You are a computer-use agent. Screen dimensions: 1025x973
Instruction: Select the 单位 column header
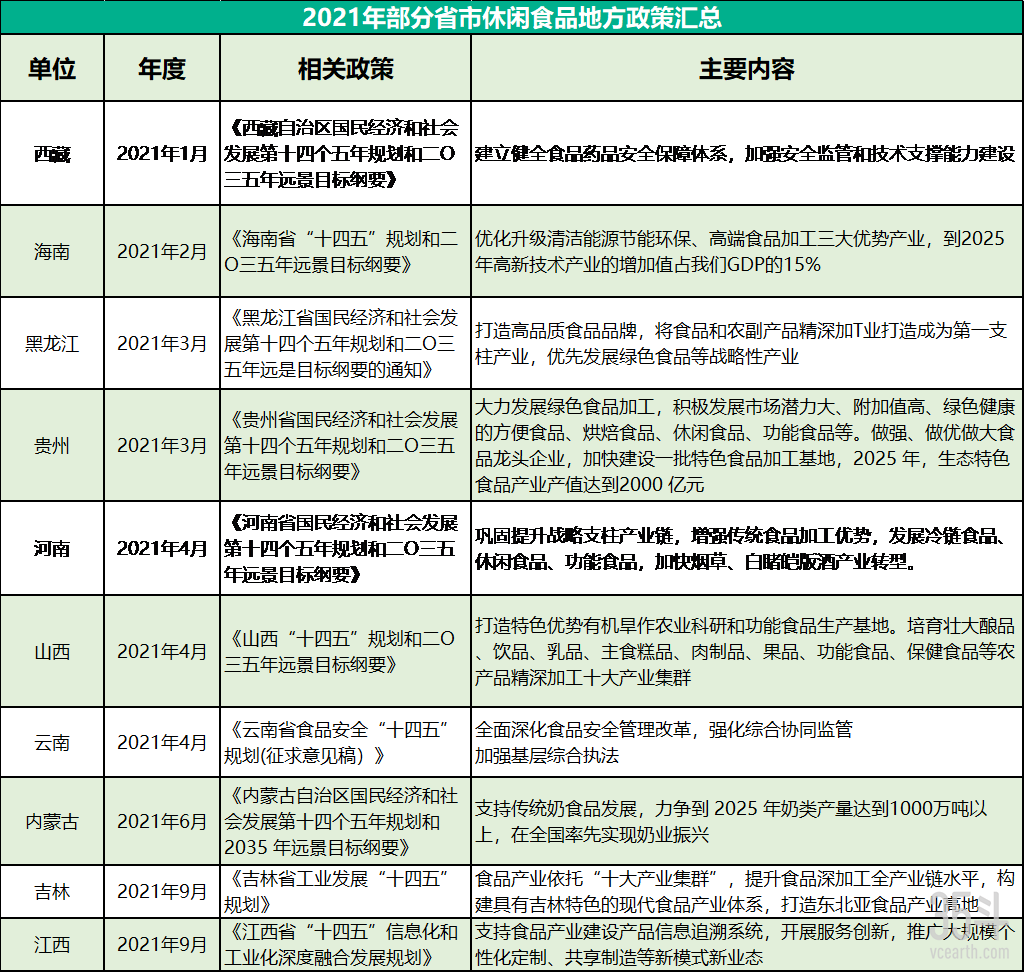pyautogui.click(x=52, y=68)
